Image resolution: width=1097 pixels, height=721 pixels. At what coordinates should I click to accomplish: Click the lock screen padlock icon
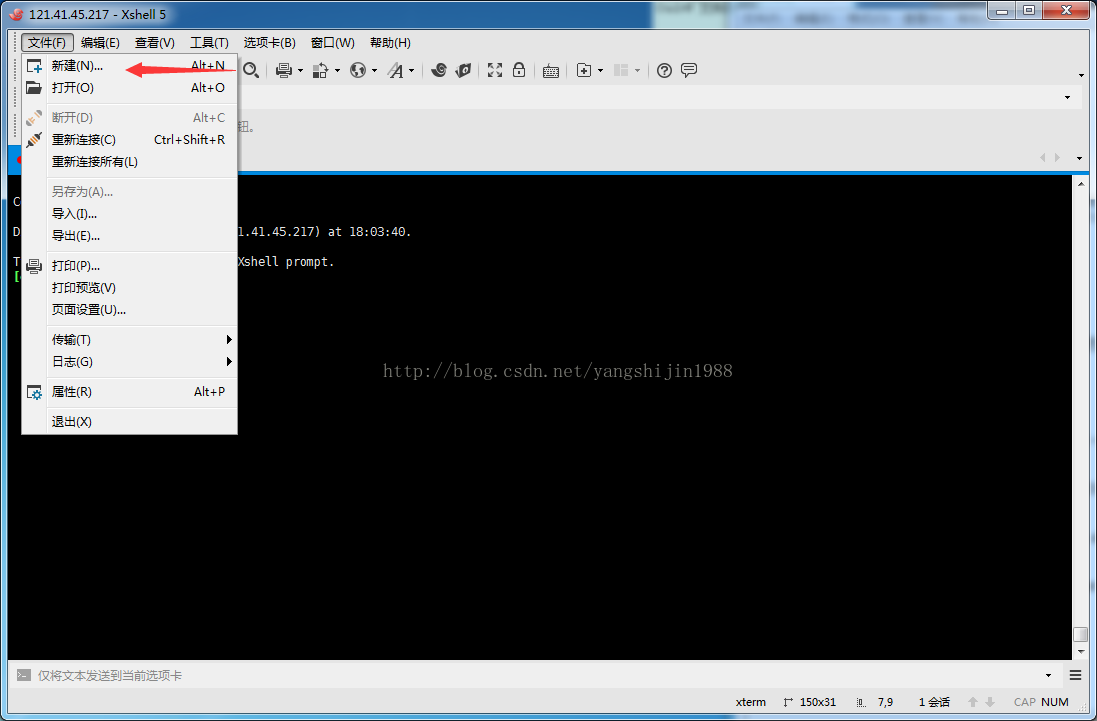click(x=518, y=70)
